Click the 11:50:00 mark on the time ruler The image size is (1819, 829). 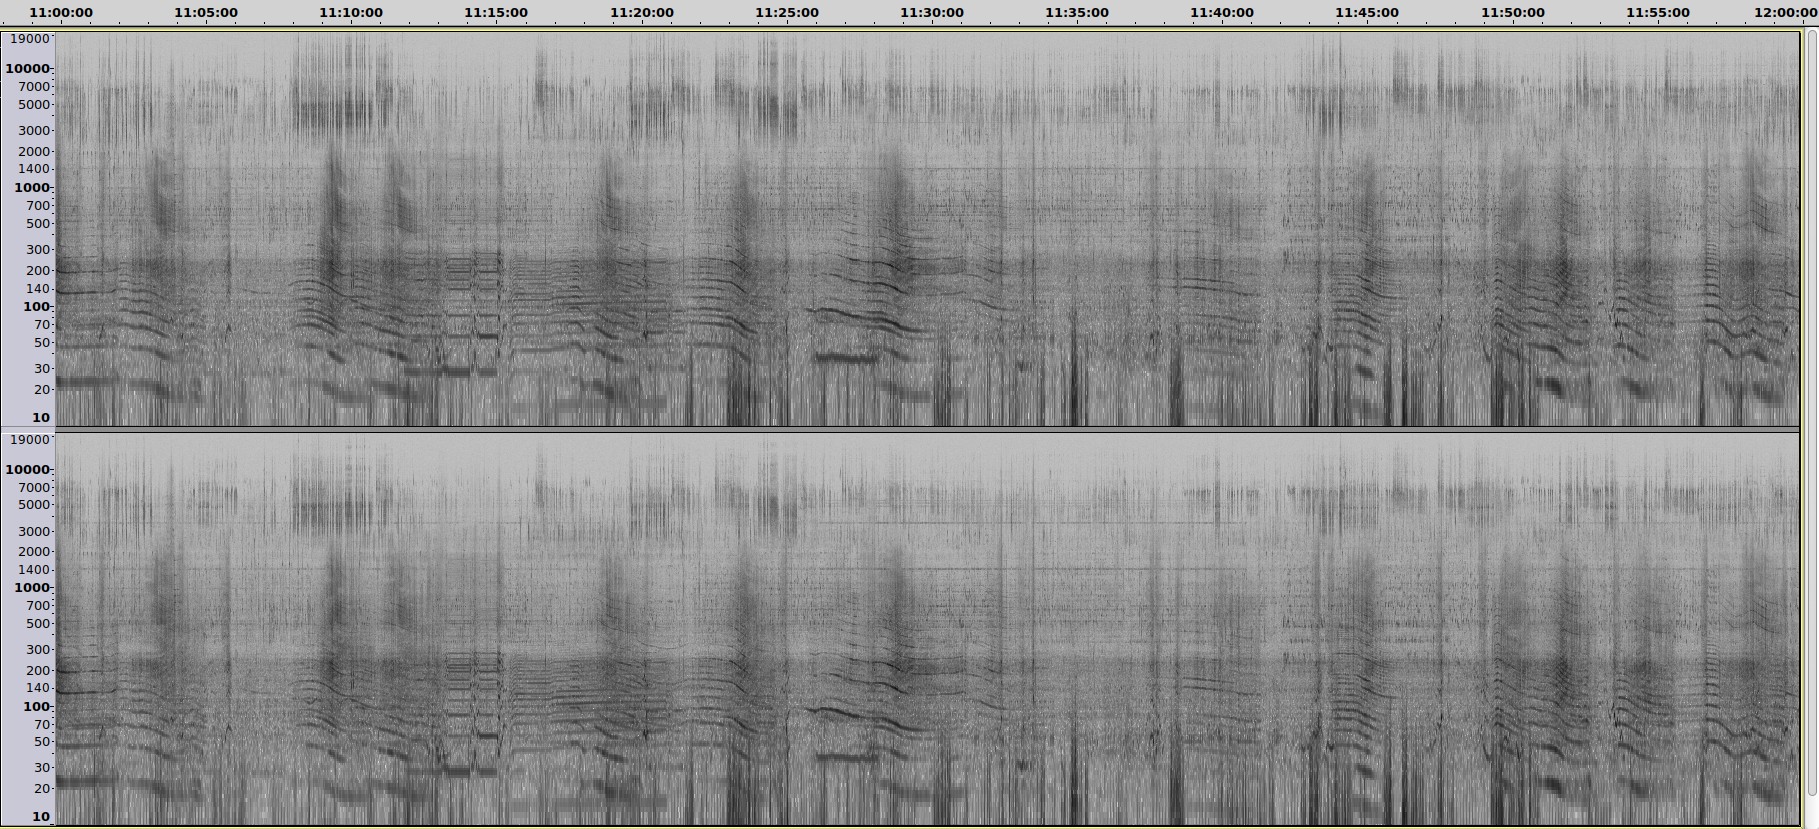pyautogui.click(x=1512, y=13)
